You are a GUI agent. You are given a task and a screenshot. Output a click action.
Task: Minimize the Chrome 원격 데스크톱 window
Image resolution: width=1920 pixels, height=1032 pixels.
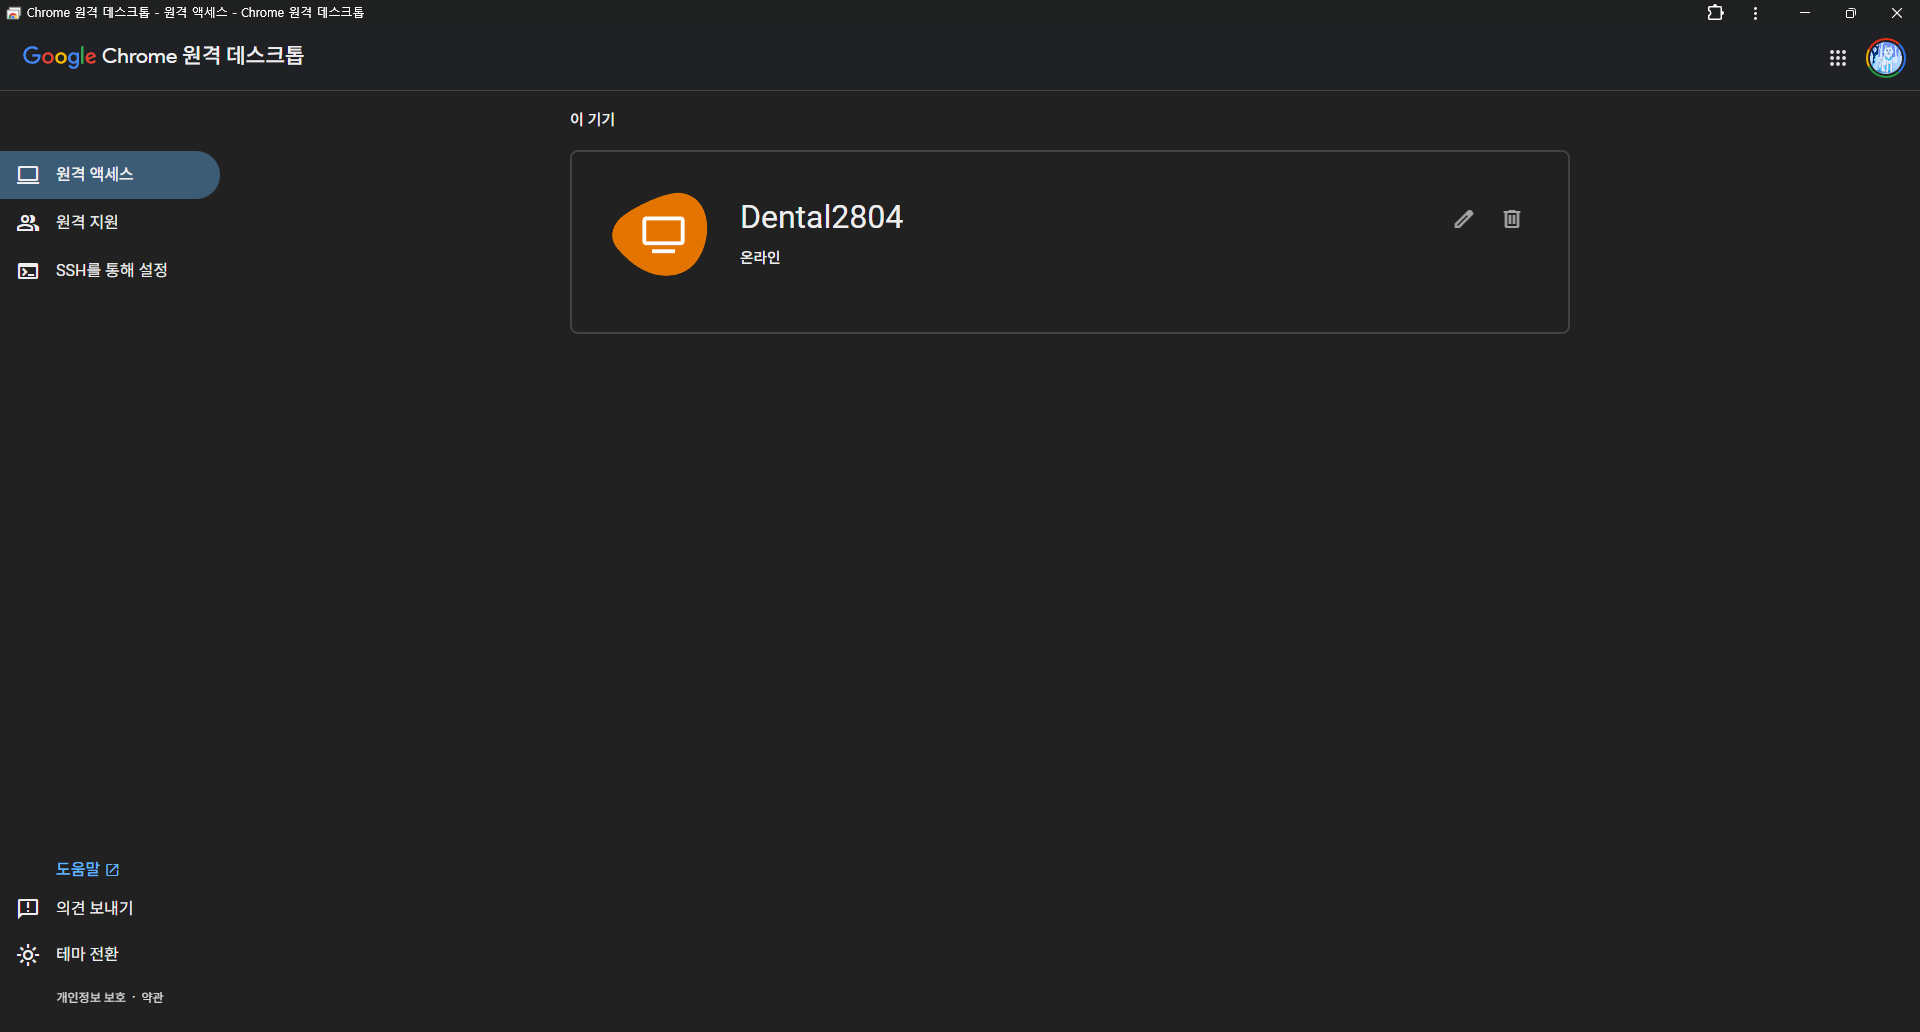pyautogui.click(x=1805, y=13)
